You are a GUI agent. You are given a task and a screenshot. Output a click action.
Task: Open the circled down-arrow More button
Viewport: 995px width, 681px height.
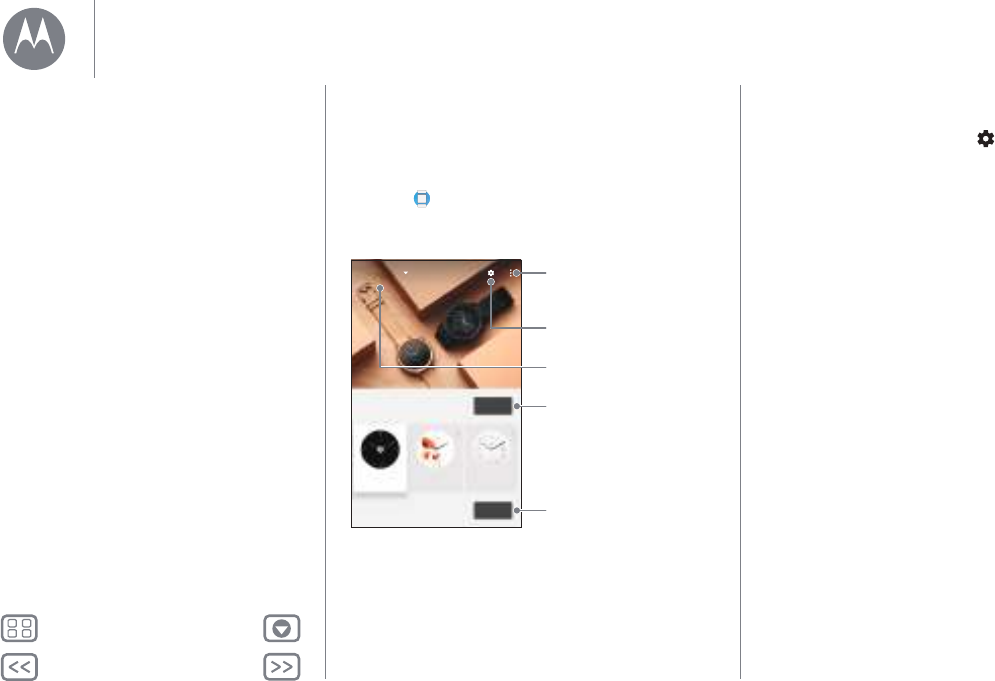[282, 628]
